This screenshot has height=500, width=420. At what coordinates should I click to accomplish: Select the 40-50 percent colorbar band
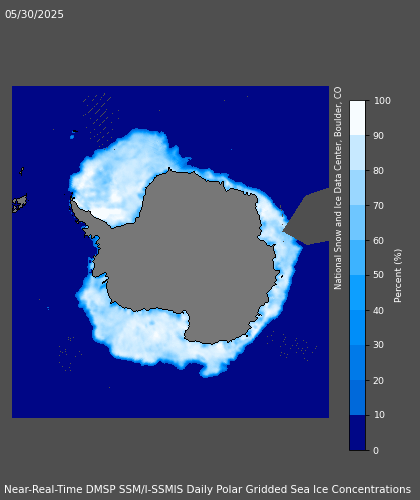tap(357, 293)
